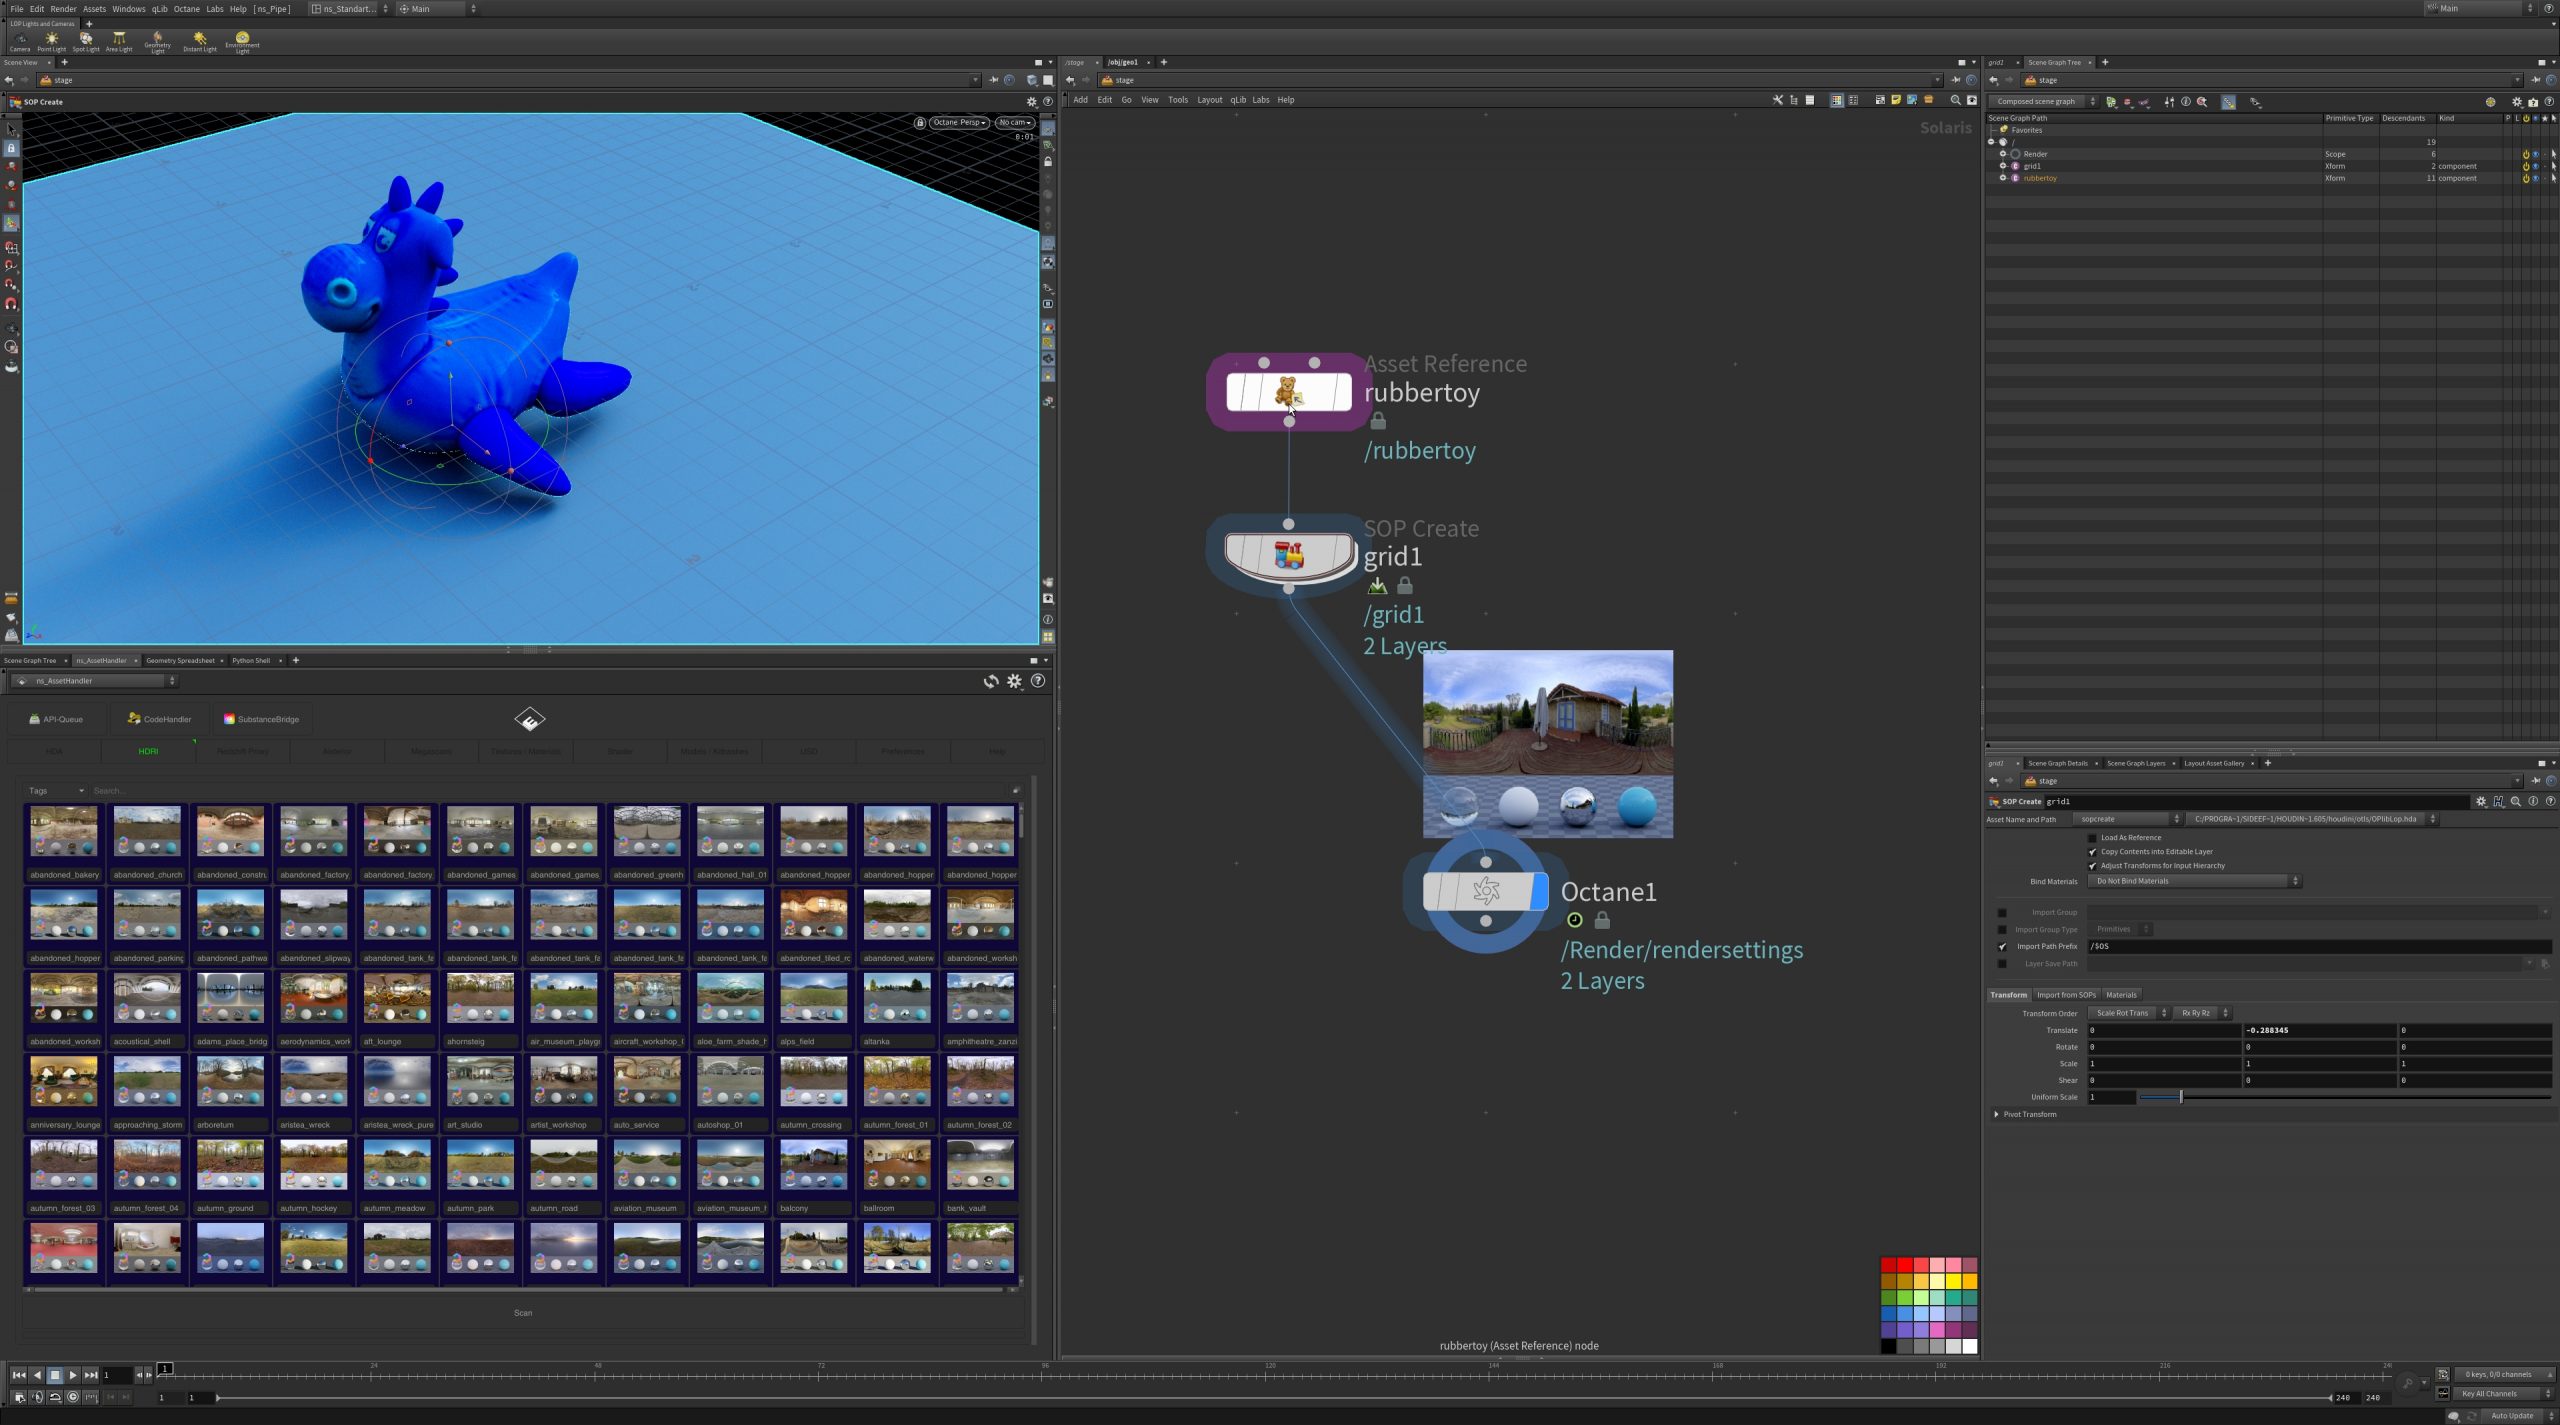Expand the Pivot Transform section
This screenshot has width=2560, height=1425.
coord(1997,1114)
